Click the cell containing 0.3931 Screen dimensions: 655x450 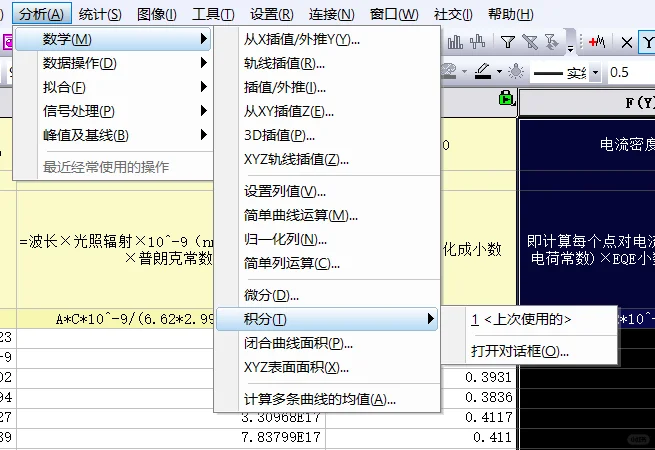click(x=479, y=377)
